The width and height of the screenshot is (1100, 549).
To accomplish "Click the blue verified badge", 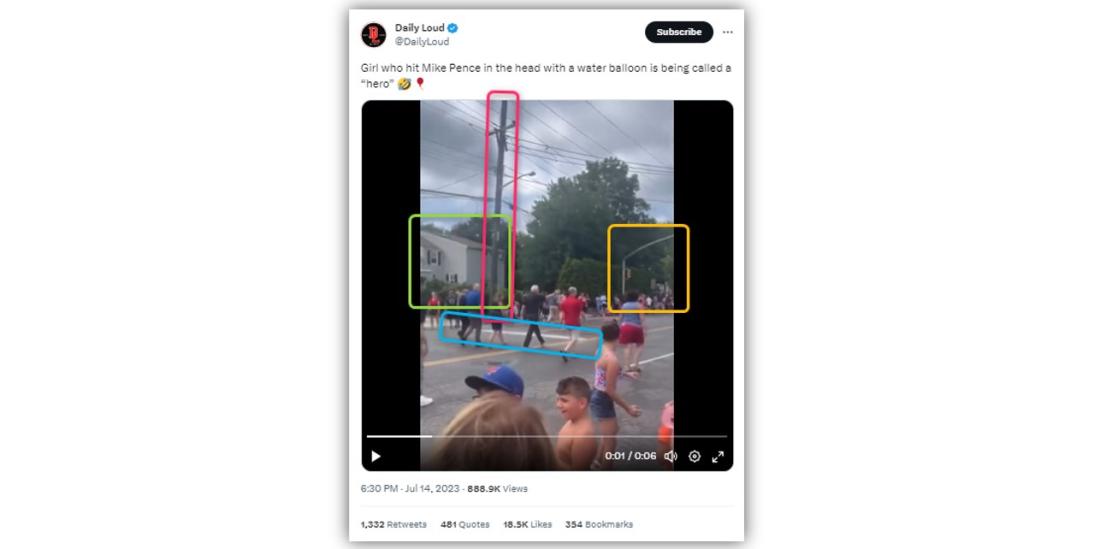I will 453,28.
